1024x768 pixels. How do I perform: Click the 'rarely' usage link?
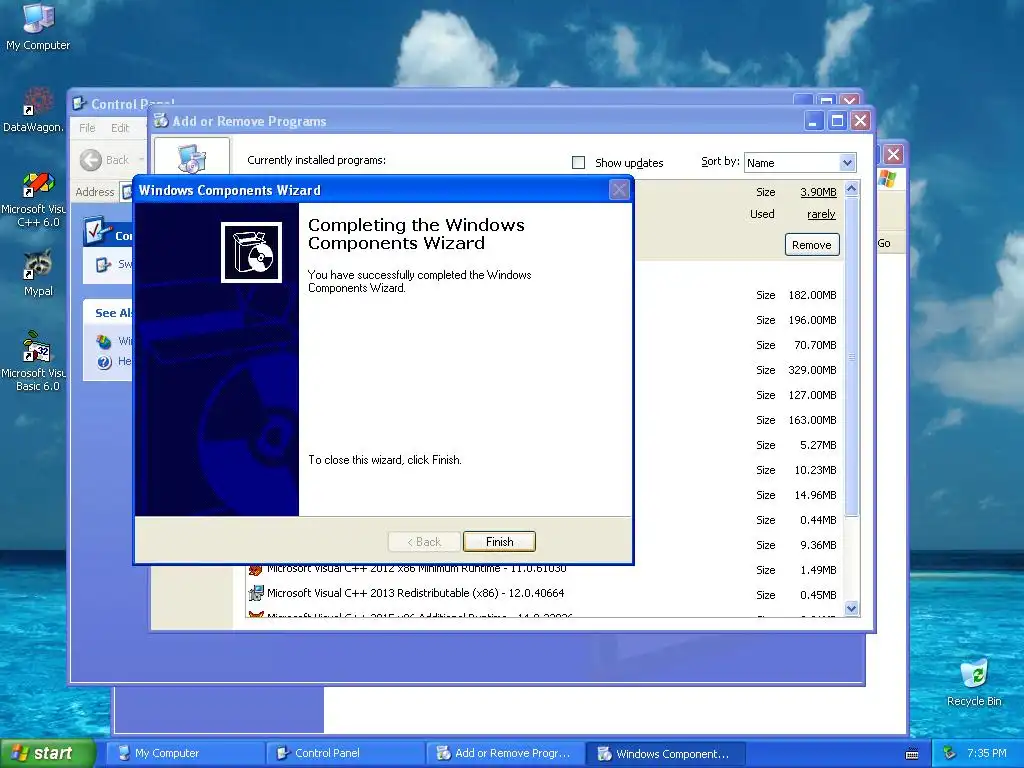point(821,214)
